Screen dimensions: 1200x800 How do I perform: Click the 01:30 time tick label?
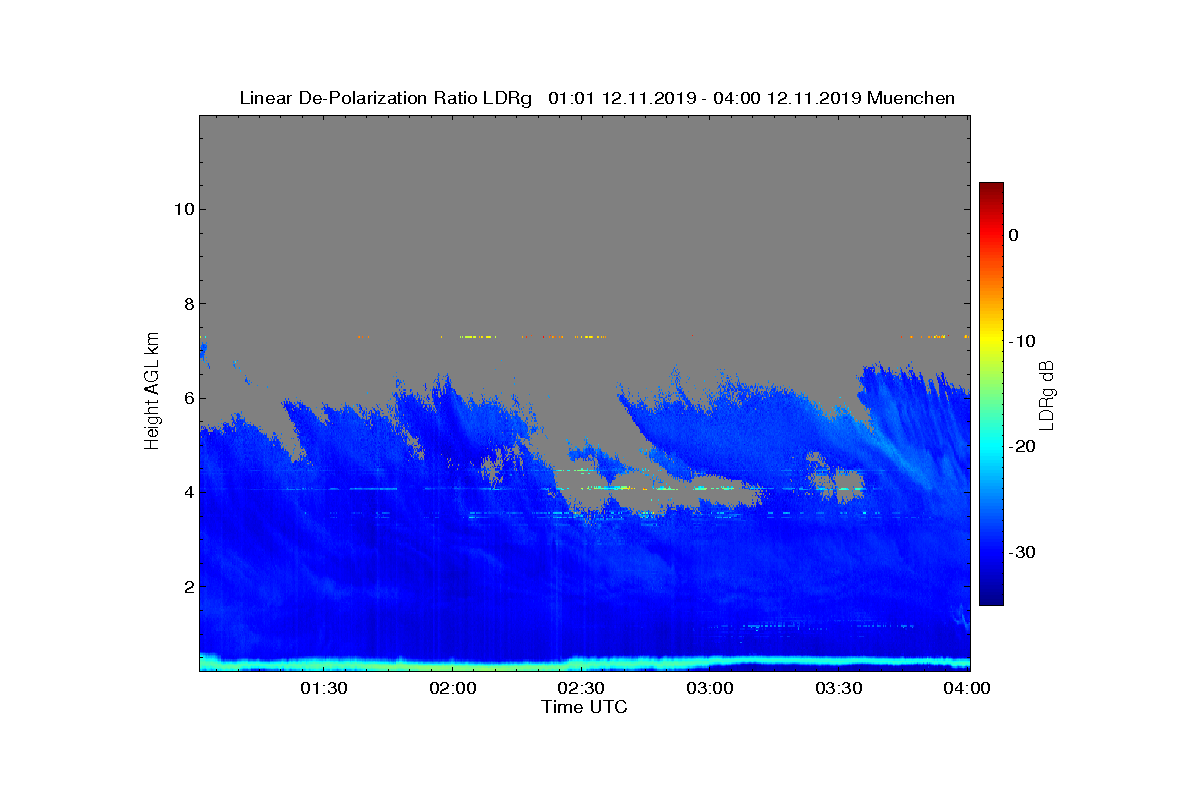coord(324,688)
